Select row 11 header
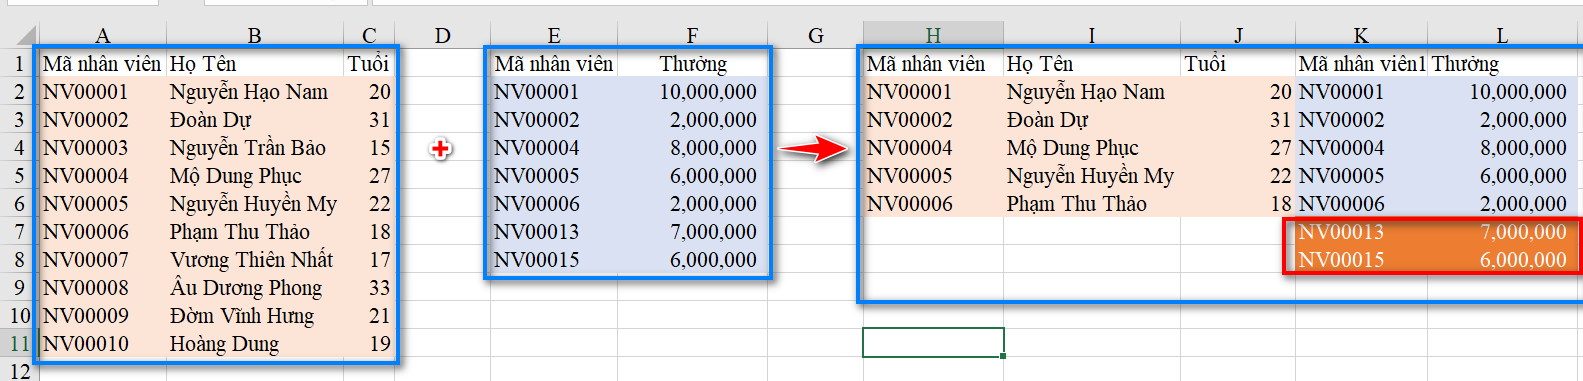 click(19, 344)
